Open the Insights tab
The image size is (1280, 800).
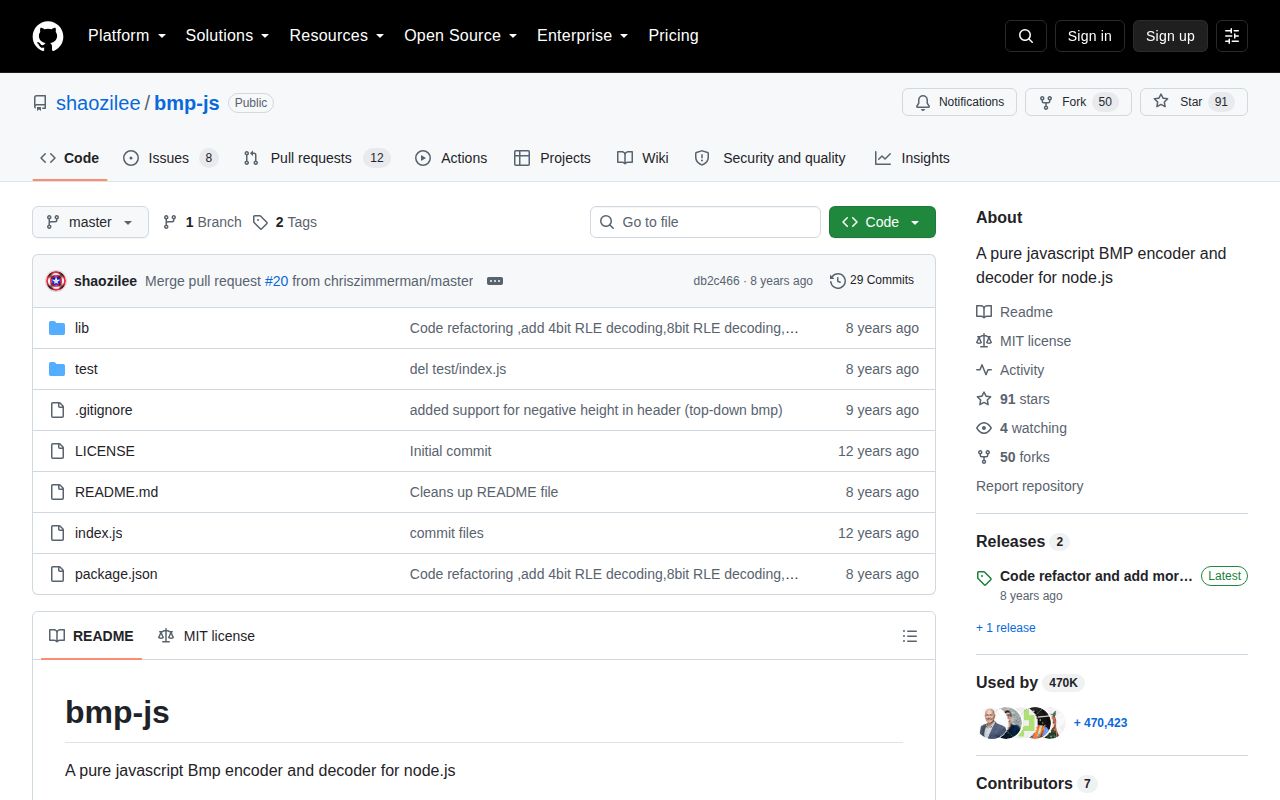tap(912, 158)
